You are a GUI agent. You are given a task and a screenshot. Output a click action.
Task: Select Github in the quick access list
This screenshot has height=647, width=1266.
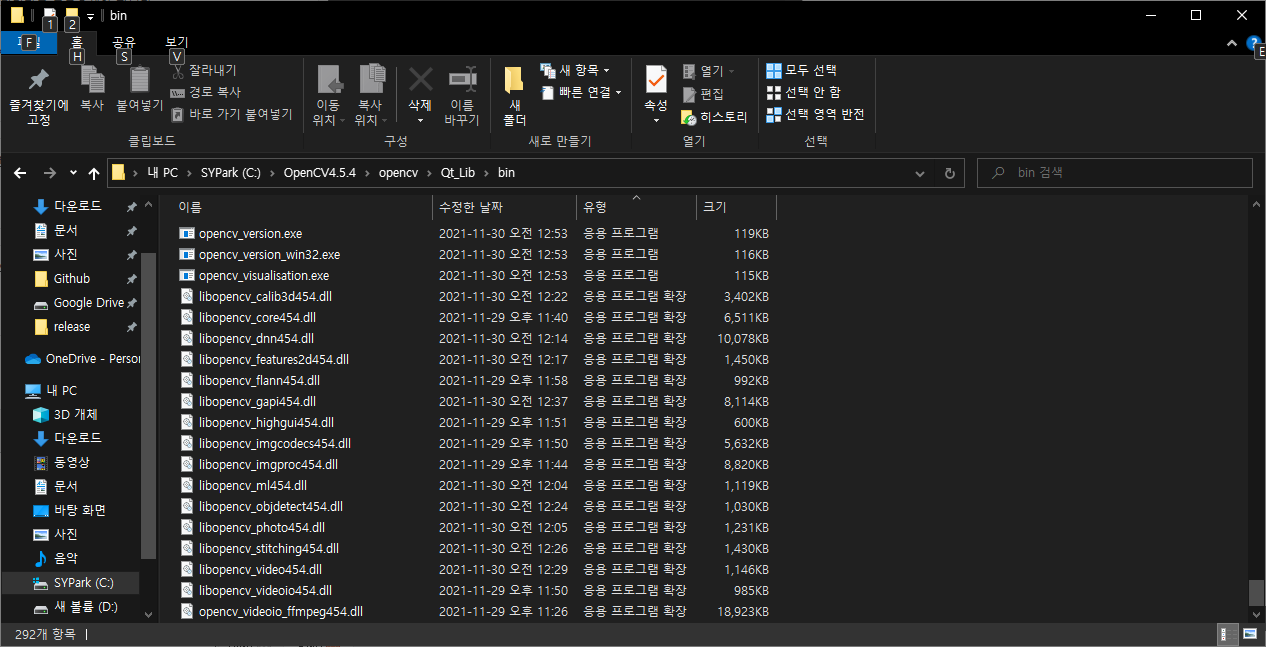pyautogui.click(x=72, y=278)
